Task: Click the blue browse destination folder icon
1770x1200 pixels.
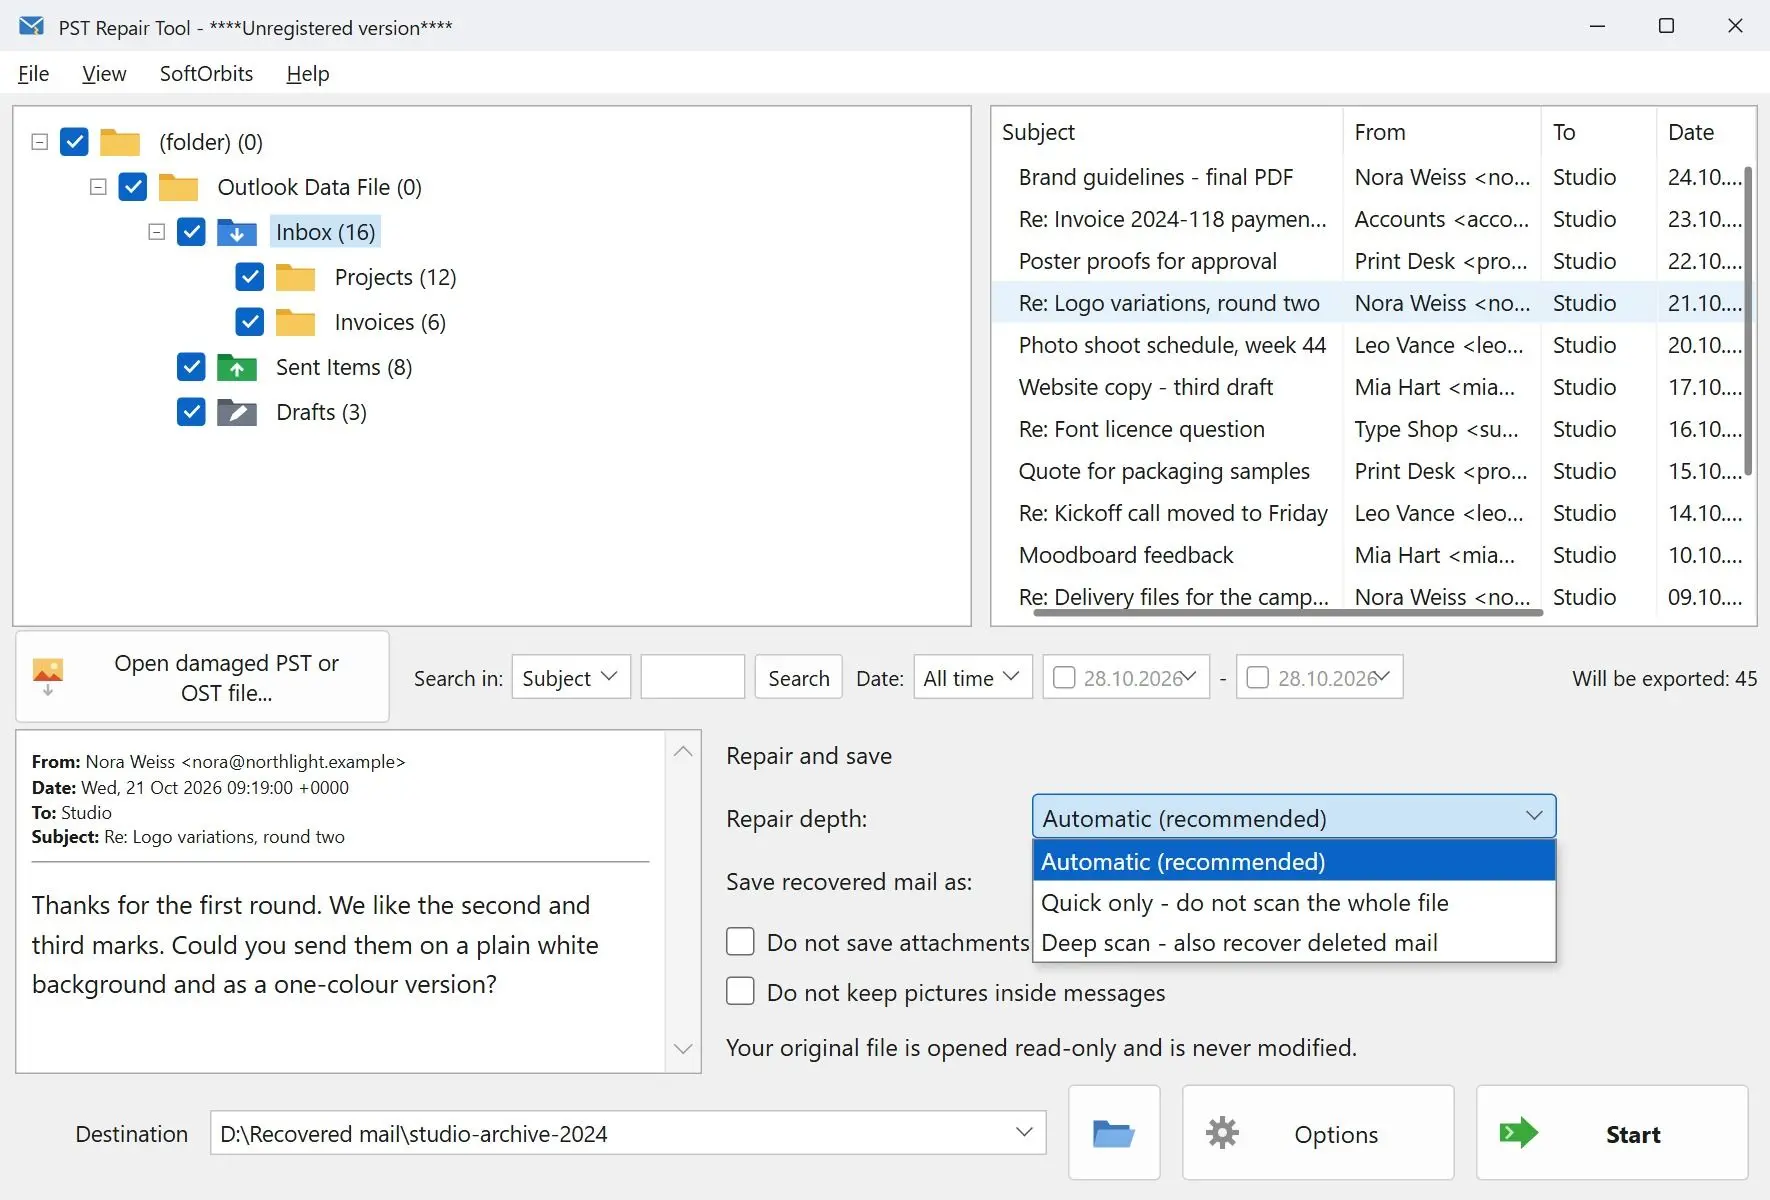Action: tap(1113, 1133)
